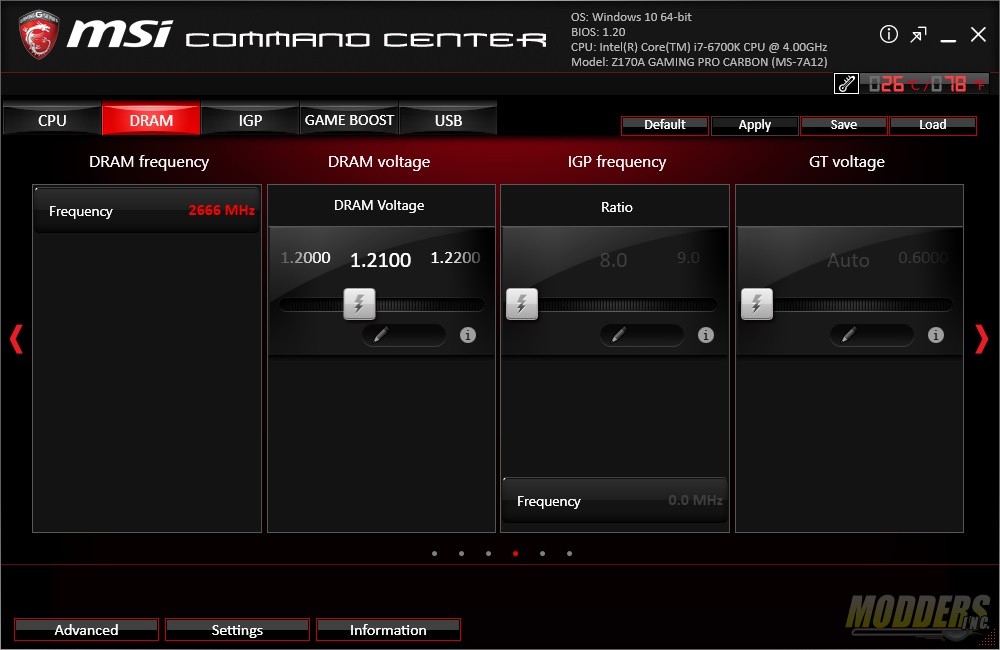Select the third page indicator dot
This screenshot has width=1000, height=650.
point(488,554)
